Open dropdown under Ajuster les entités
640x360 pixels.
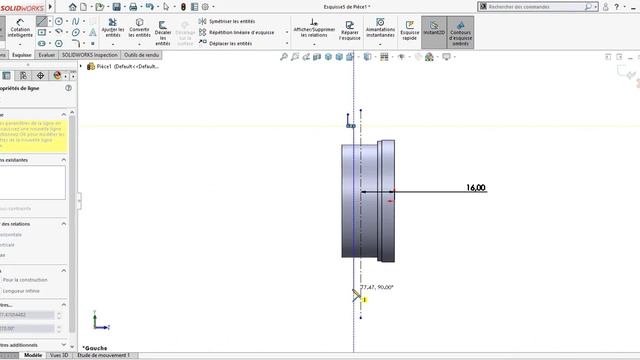113,44
